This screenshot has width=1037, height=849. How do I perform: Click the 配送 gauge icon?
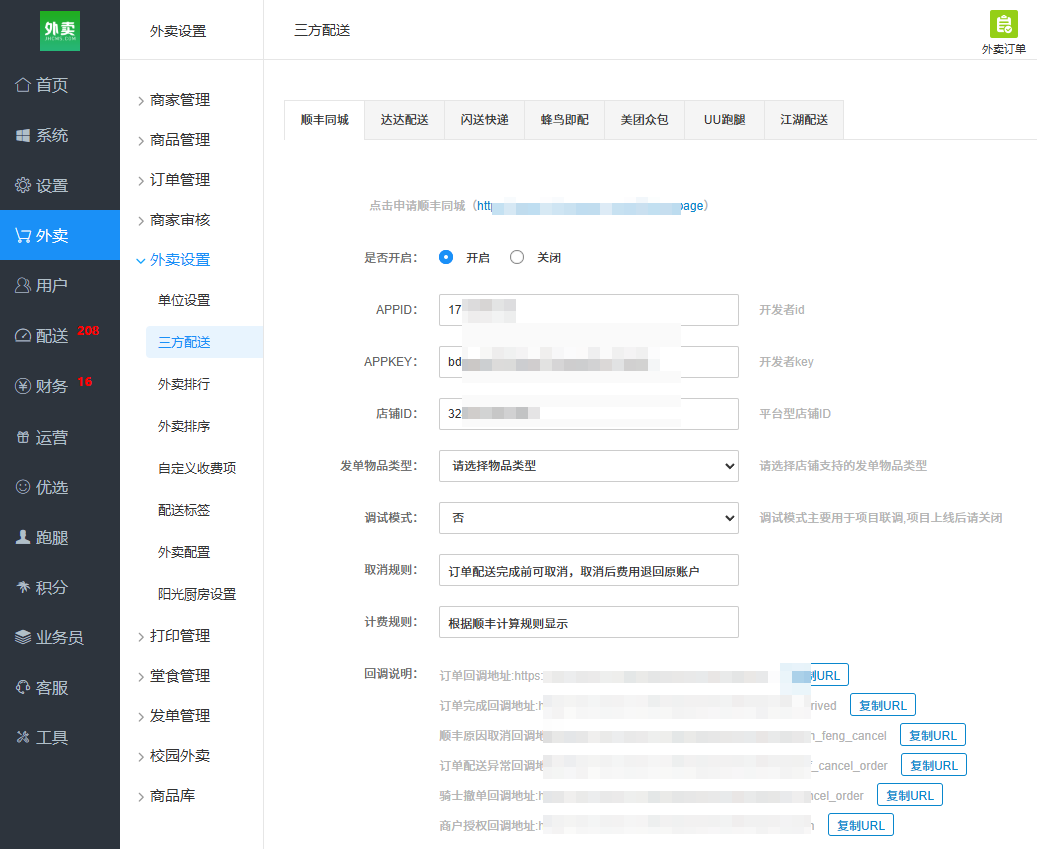pyautogui.click(x=23, y=336)
